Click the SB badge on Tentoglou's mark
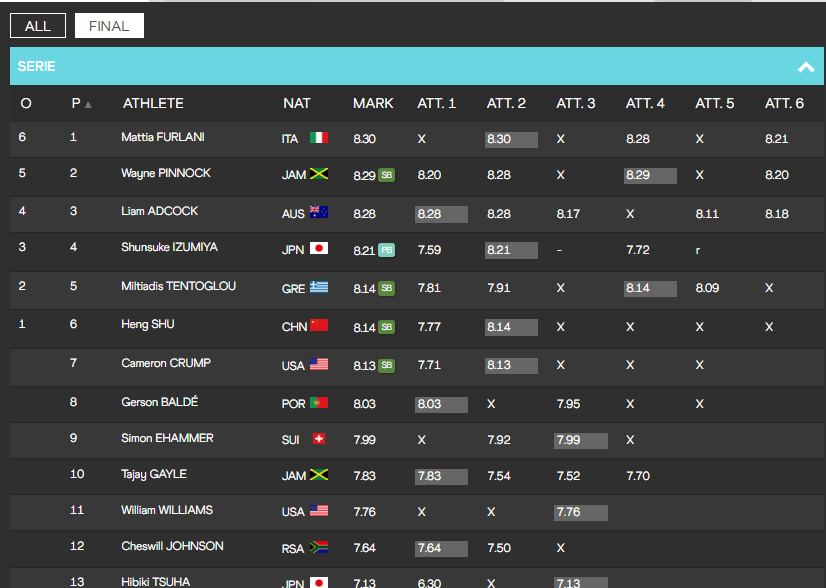 tap(386, 288)
